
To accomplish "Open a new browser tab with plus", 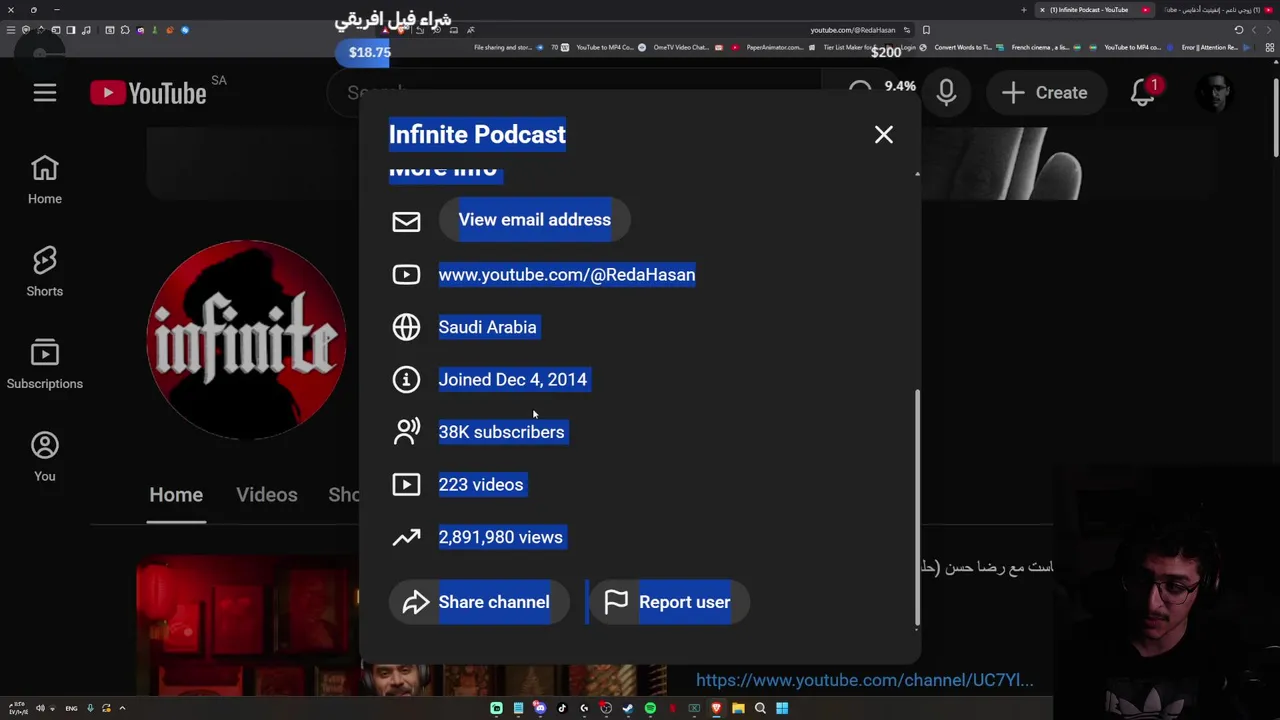I will [1023, 10].
